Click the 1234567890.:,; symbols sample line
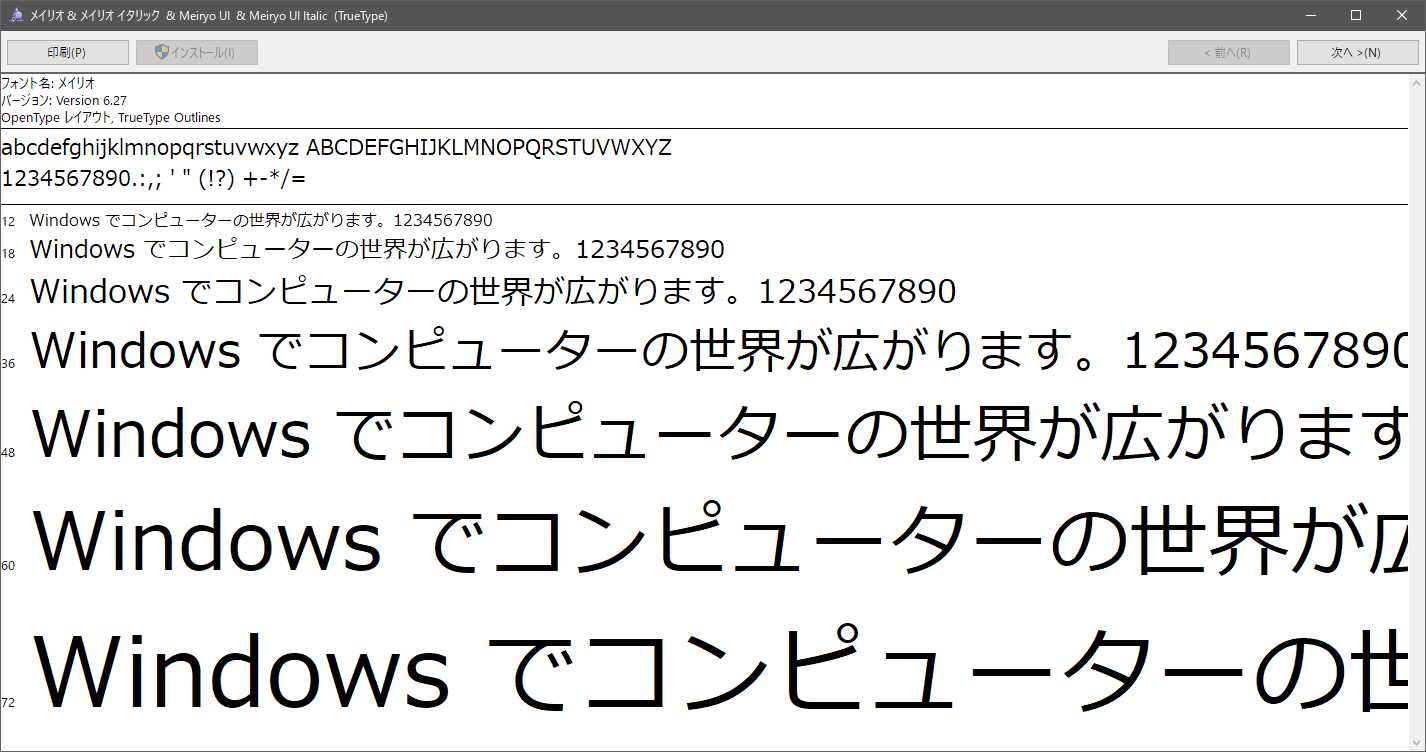The width and height of the screenshot is (1426, 752). tap(154, 179)
